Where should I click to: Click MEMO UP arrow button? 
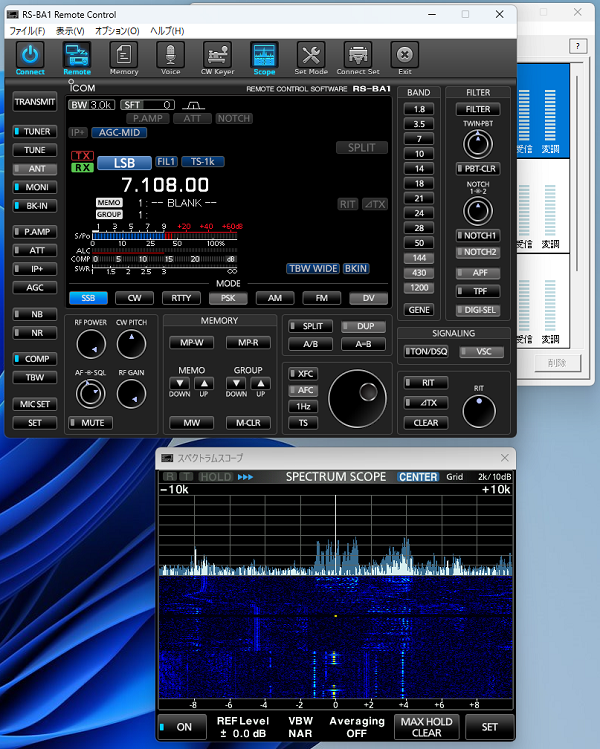tap(204, 383)
